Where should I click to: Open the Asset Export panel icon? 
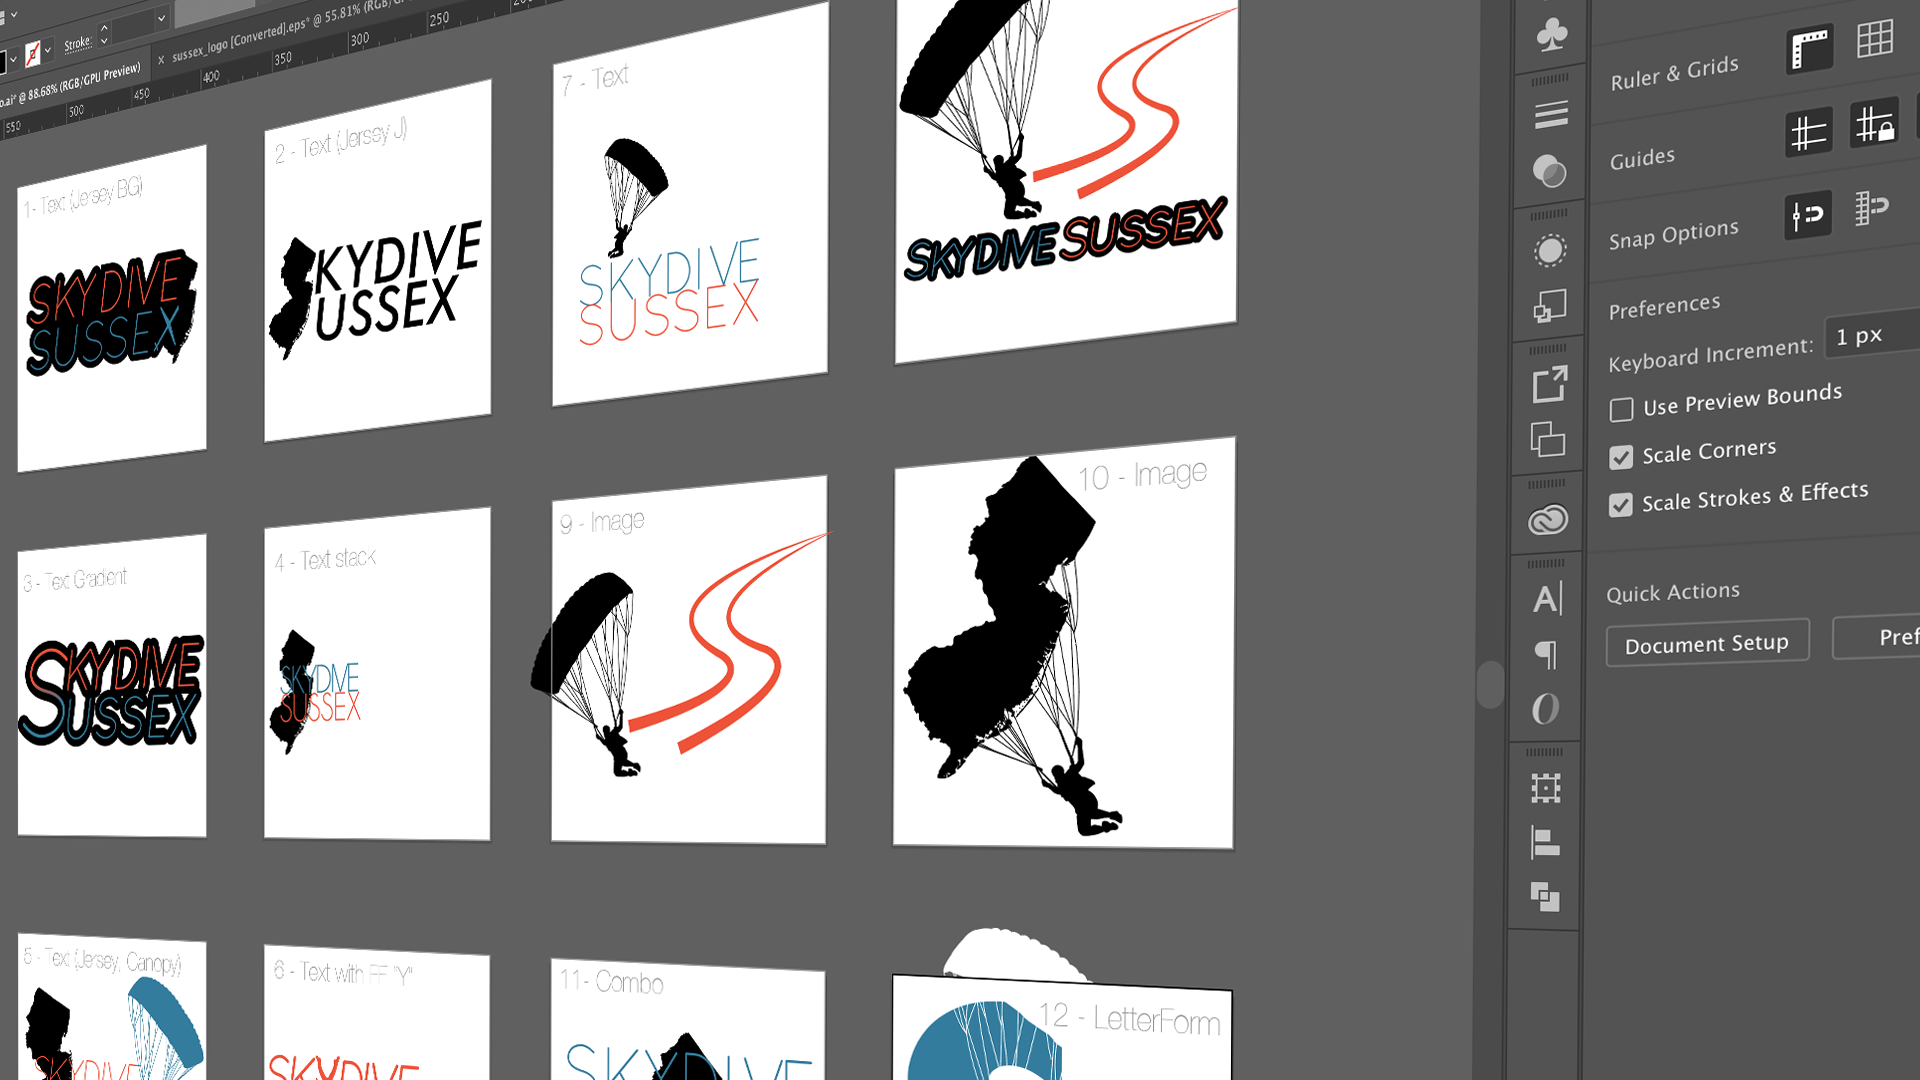(1549, 384)
